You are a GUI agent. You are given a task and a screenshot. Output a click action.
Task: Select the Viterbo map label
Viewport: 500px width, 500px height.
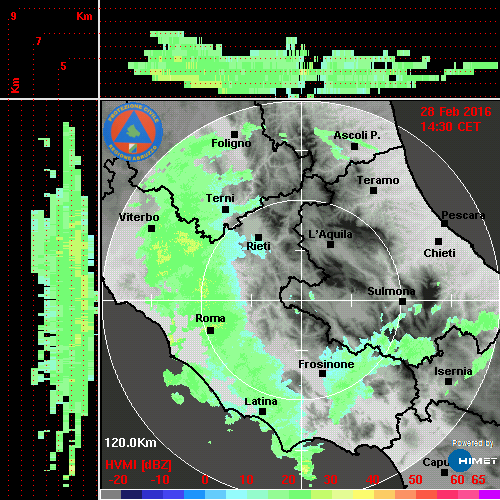[x=139, y=217]
